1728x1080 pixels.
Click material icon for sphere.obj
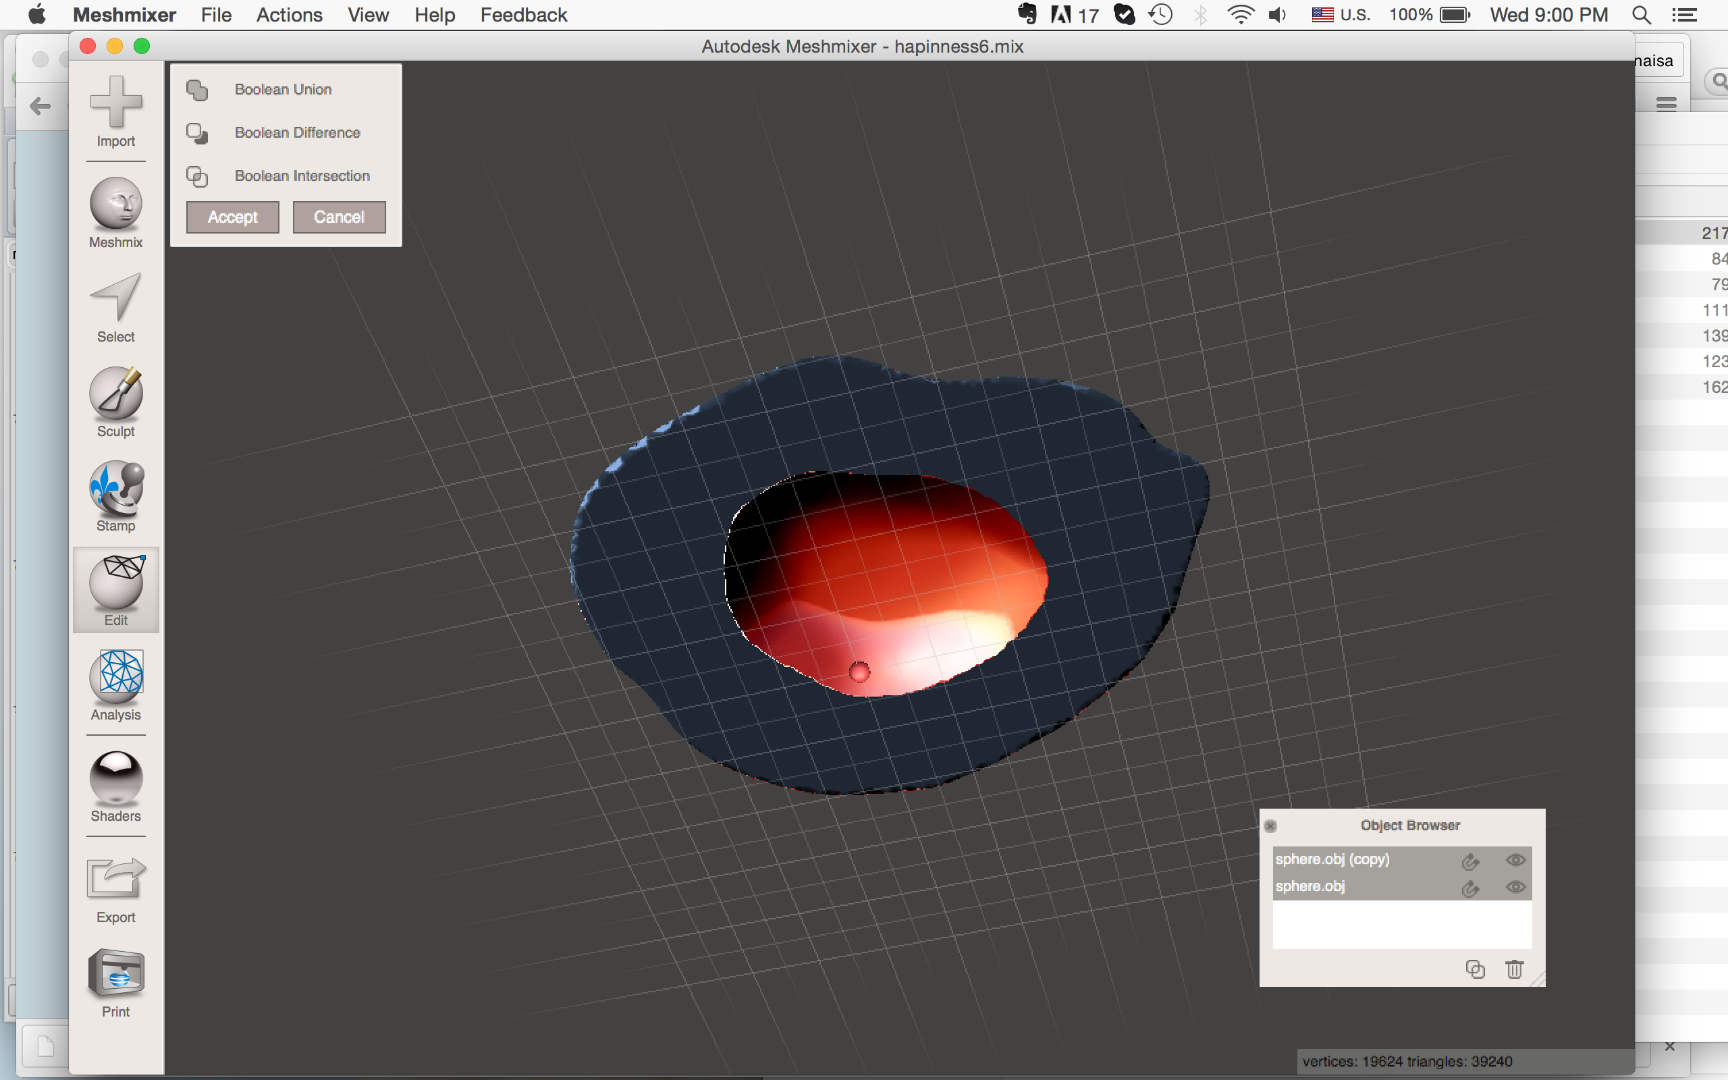click(1471, 888)
